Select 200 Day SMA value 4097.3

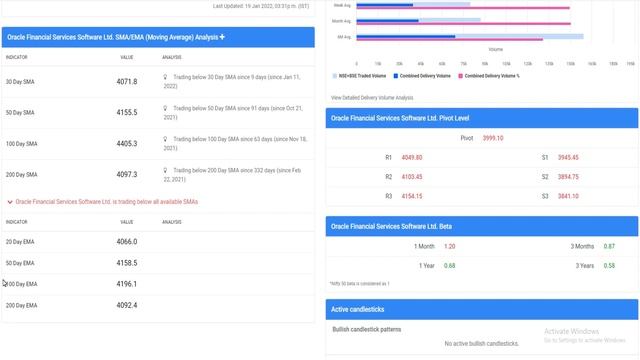click(x=127, y=174)
